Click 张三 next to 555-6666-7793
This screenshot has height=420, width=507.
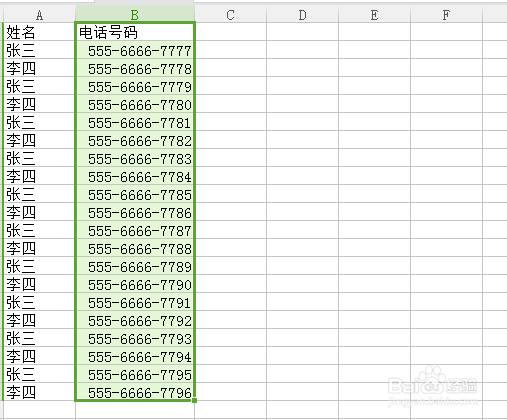coord(39,338)
